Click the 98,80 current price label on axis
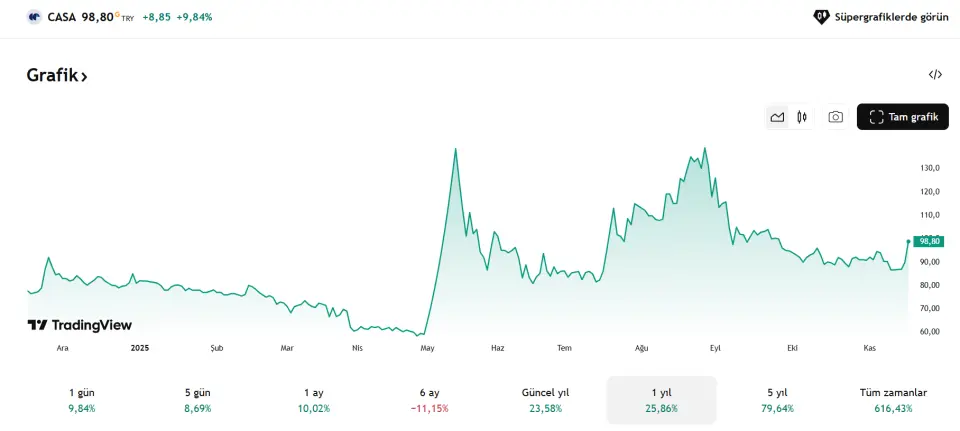 point(930,241)
